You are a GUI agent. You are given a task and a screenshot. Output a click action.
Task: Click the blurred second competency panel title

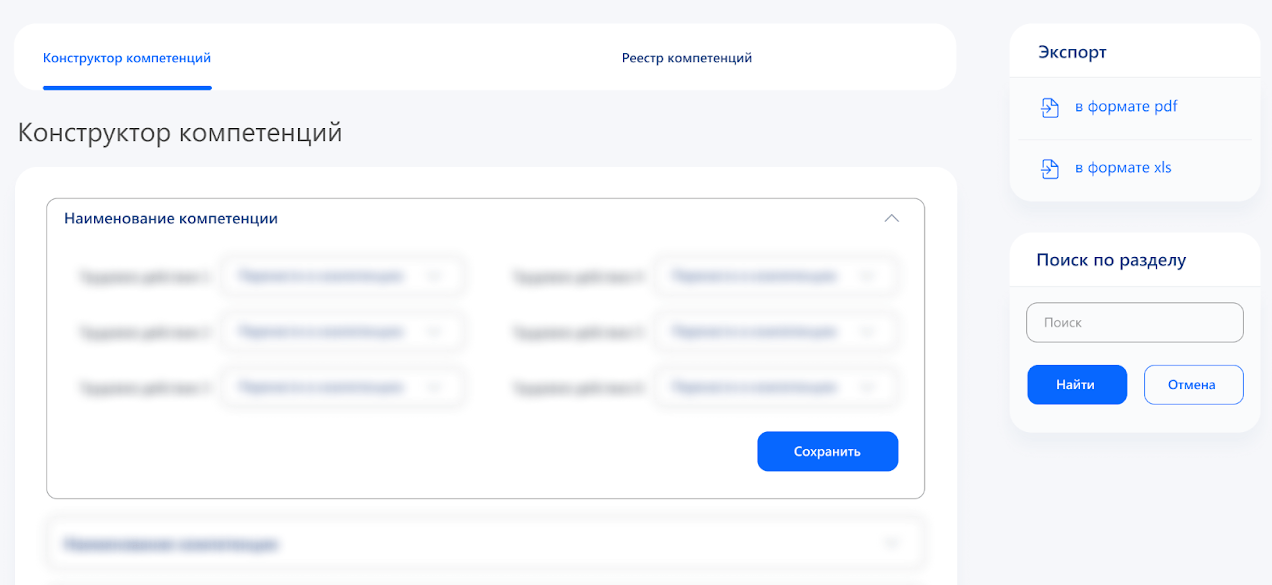[171, 544]
